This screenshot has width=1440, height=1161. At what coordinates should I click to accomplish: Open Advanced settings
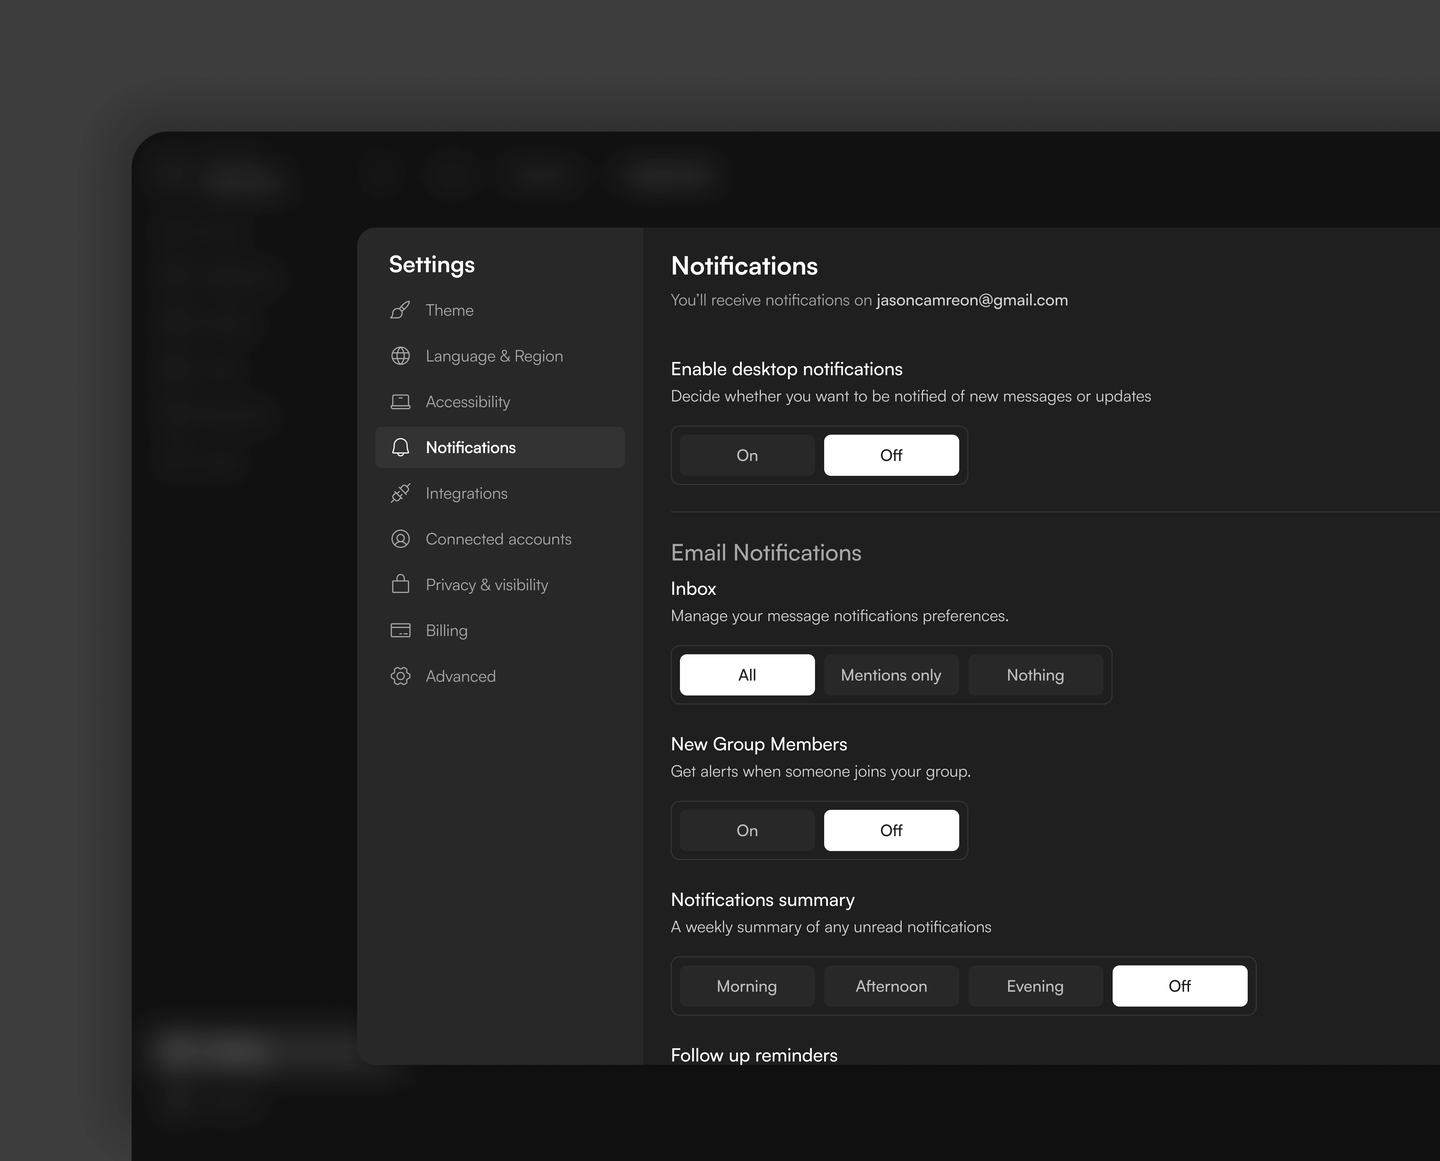(500, 676)
